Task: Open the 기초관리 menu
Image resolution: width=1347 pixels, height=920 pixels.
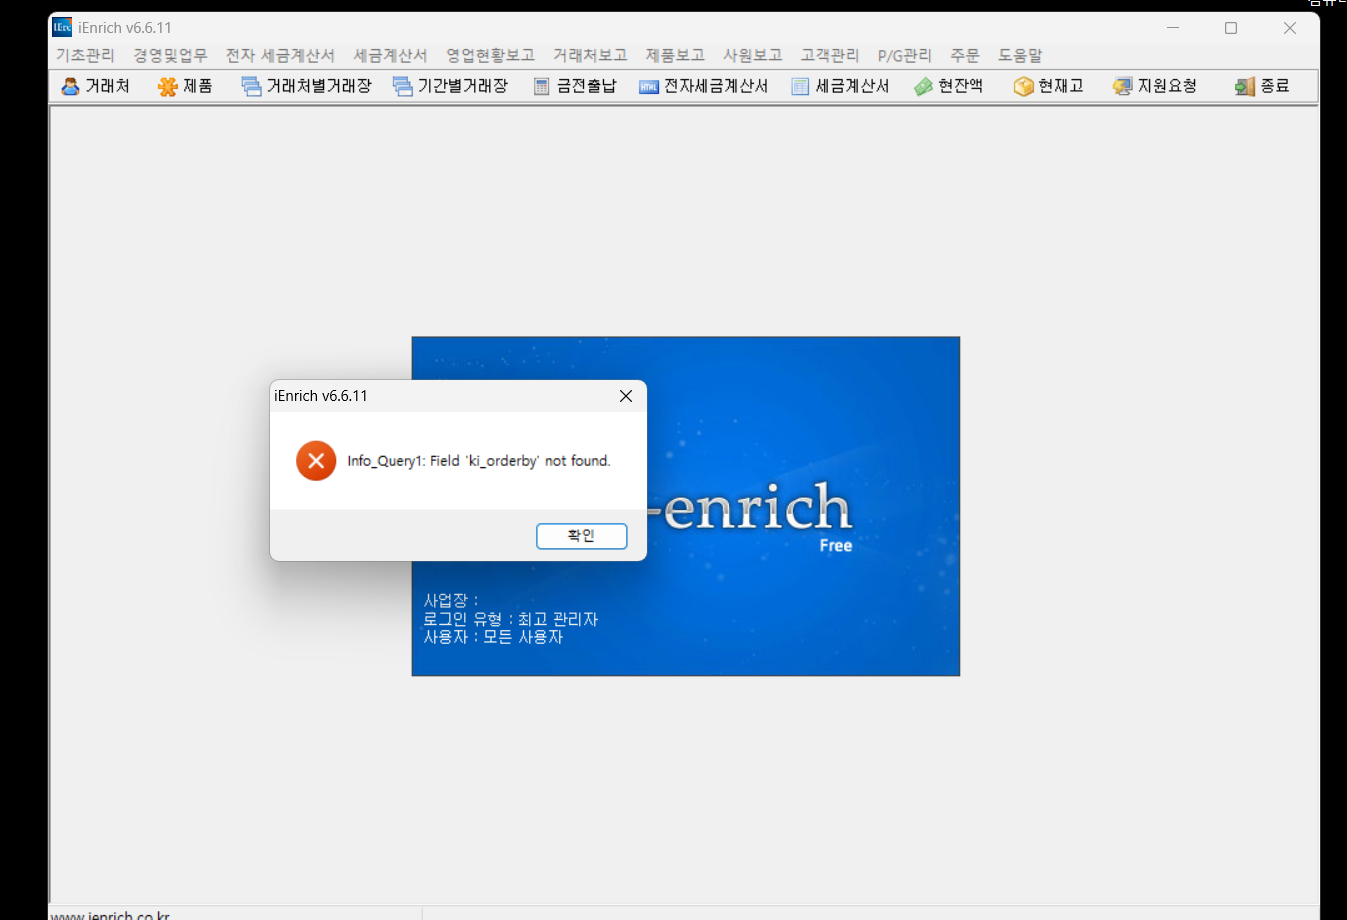Action: pyautogui.click(x=85, y=56)
